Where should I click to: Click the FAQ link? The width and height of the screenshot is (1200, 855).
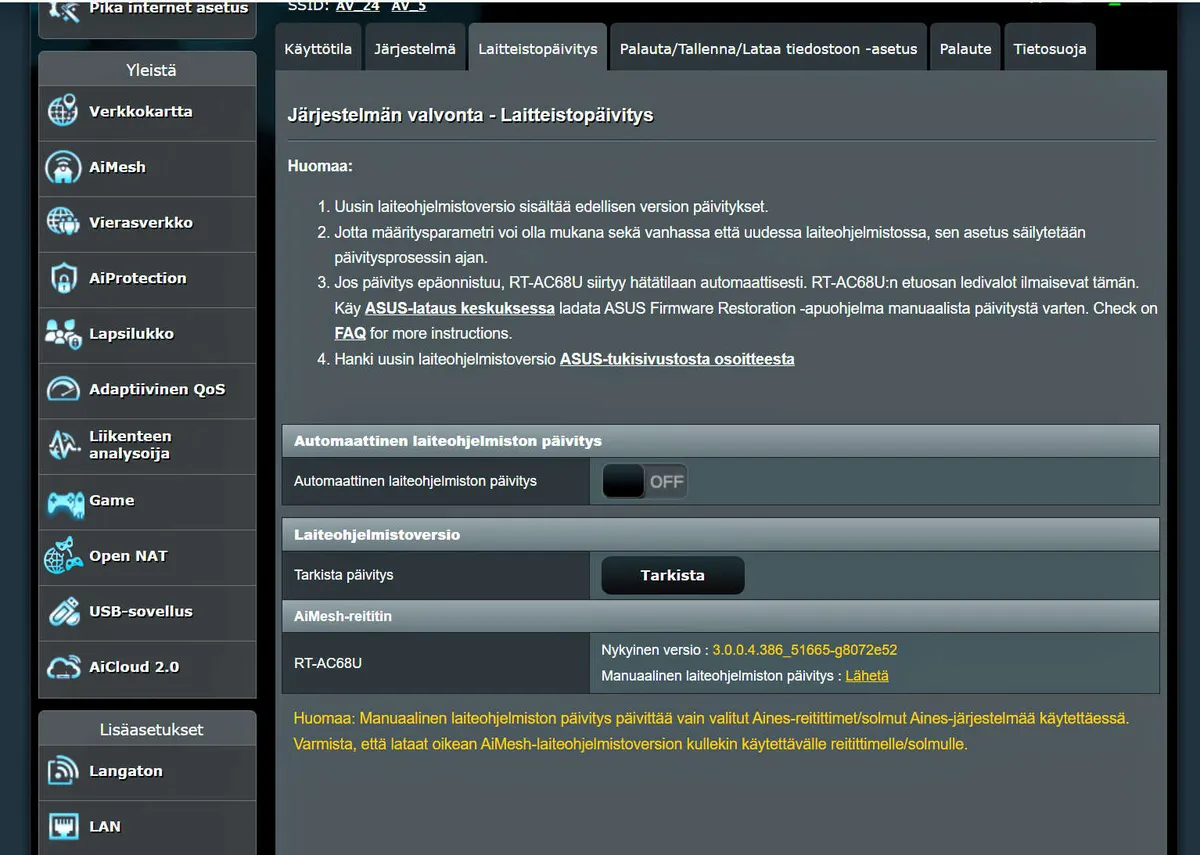click(x=349, y=333)
